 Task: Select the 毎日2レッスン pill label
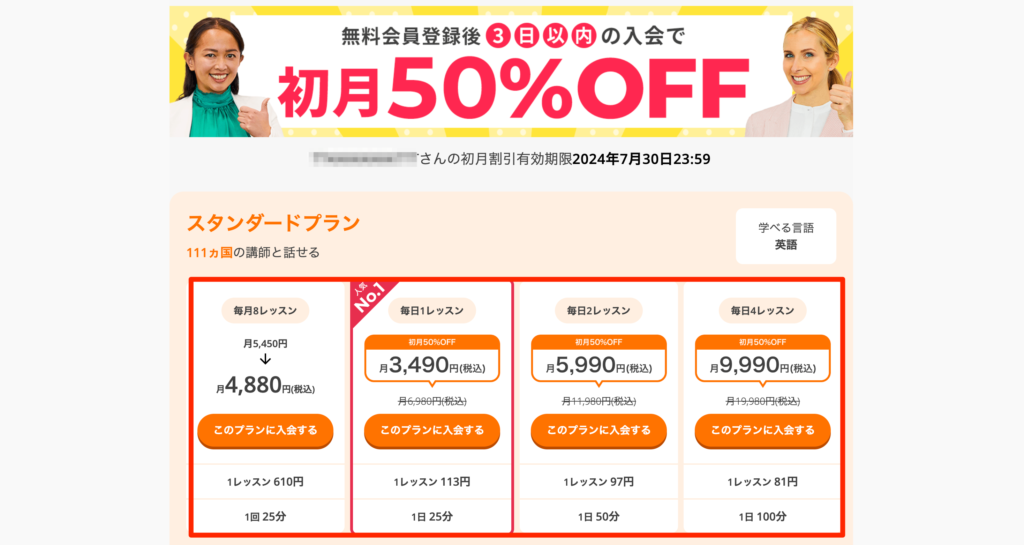[x=598, y=311]
